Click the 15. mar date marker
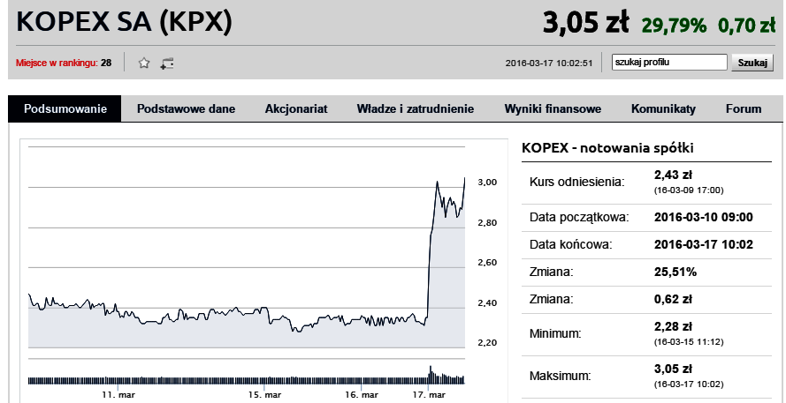Viewport: 786px width, 403px height. [x=264, y=395]
